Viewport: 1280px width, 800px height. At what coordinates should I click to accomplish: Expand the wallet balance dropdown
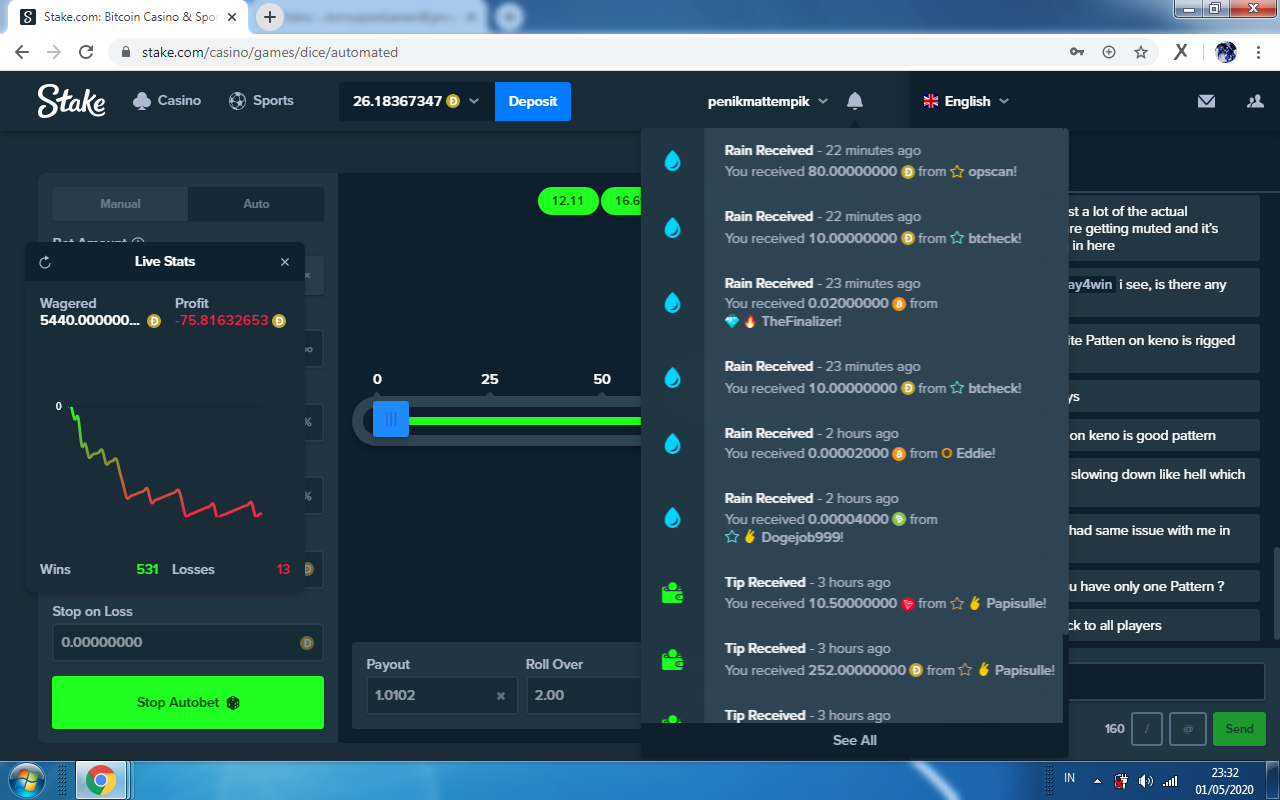[417, 101]
